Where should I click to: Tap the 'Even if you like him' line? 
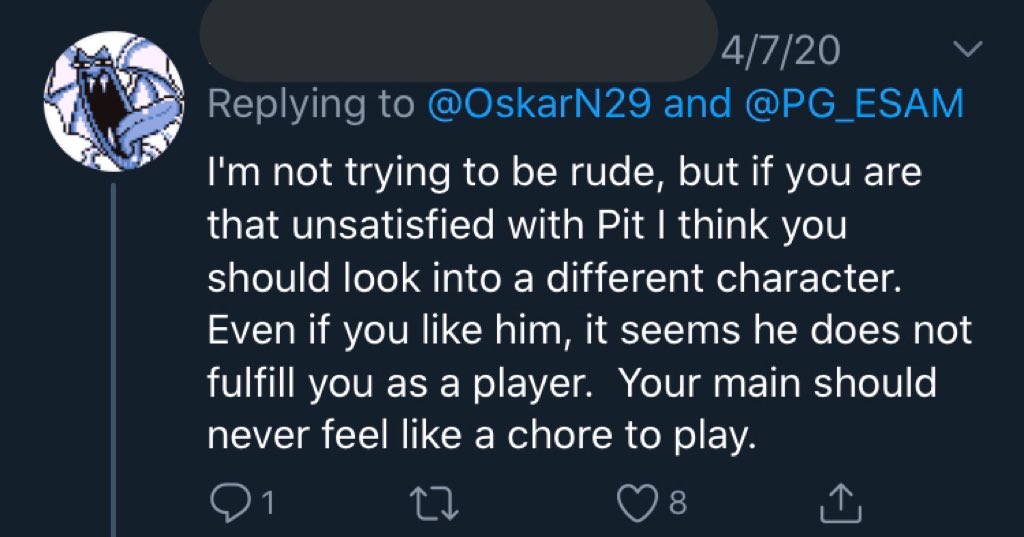589,332
